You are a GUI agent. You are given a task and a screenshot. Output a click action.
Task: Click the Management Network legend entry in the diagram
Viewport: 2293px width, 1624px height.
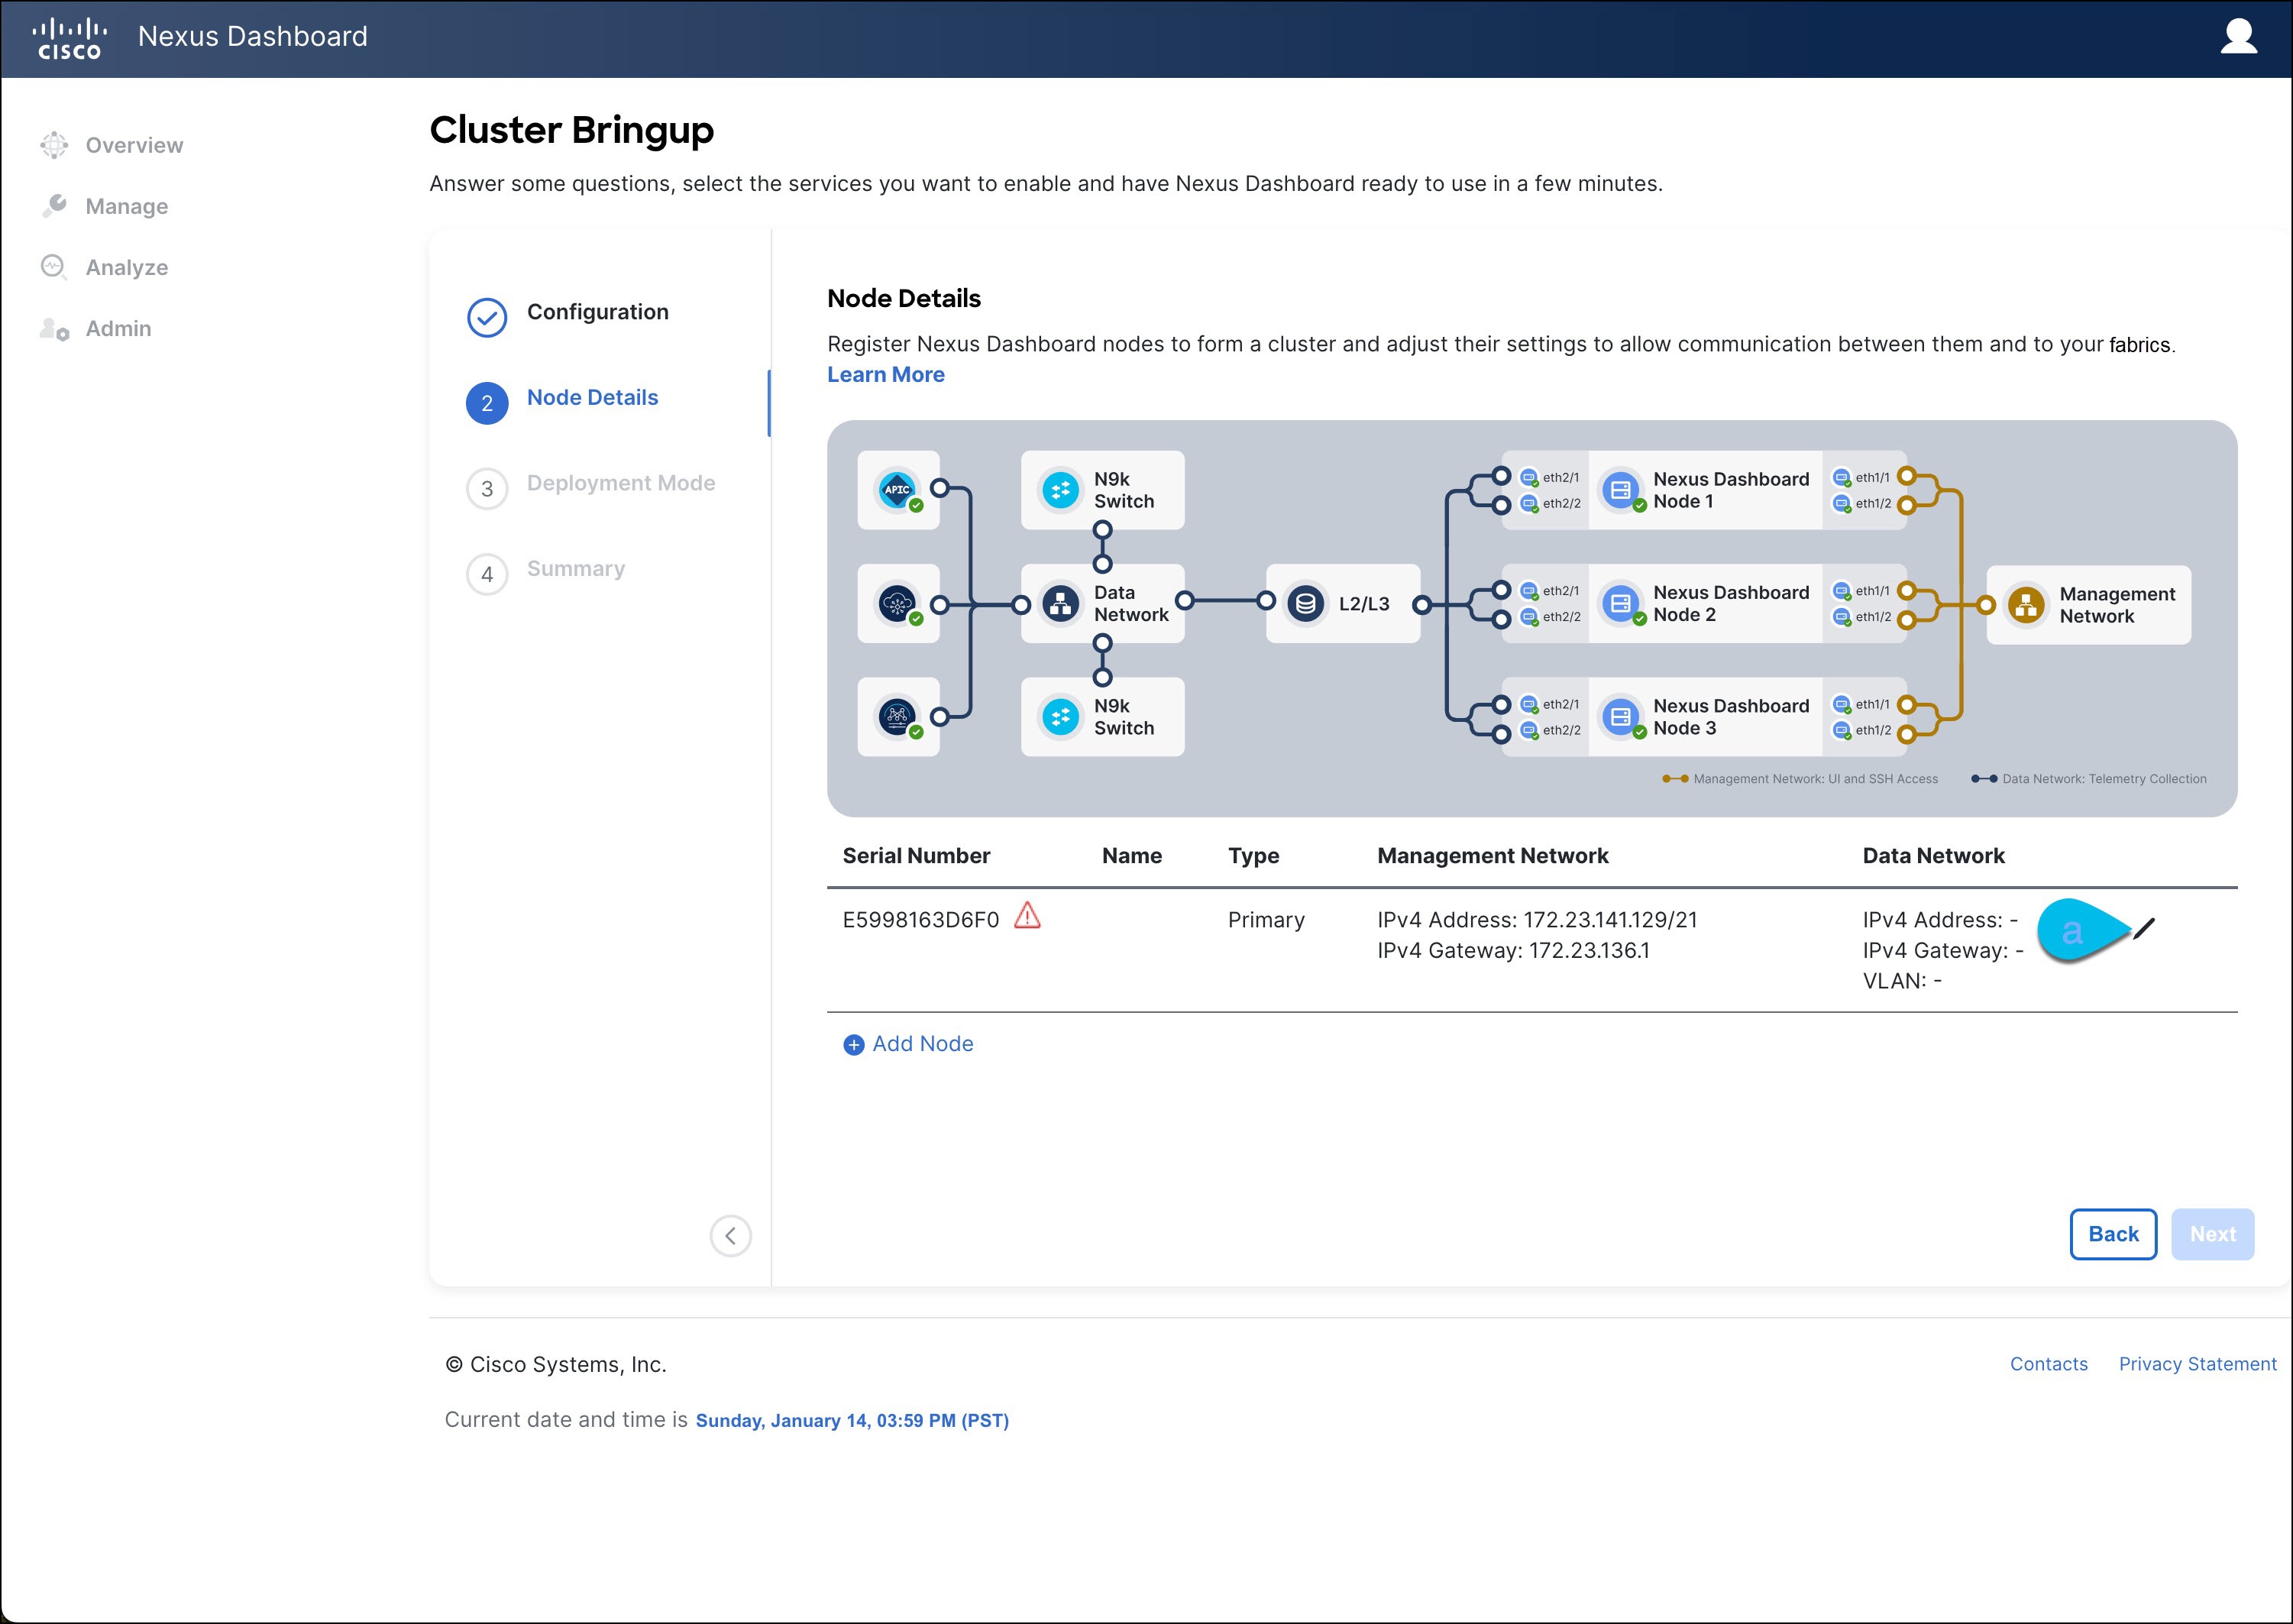[x=1799, y=779]
